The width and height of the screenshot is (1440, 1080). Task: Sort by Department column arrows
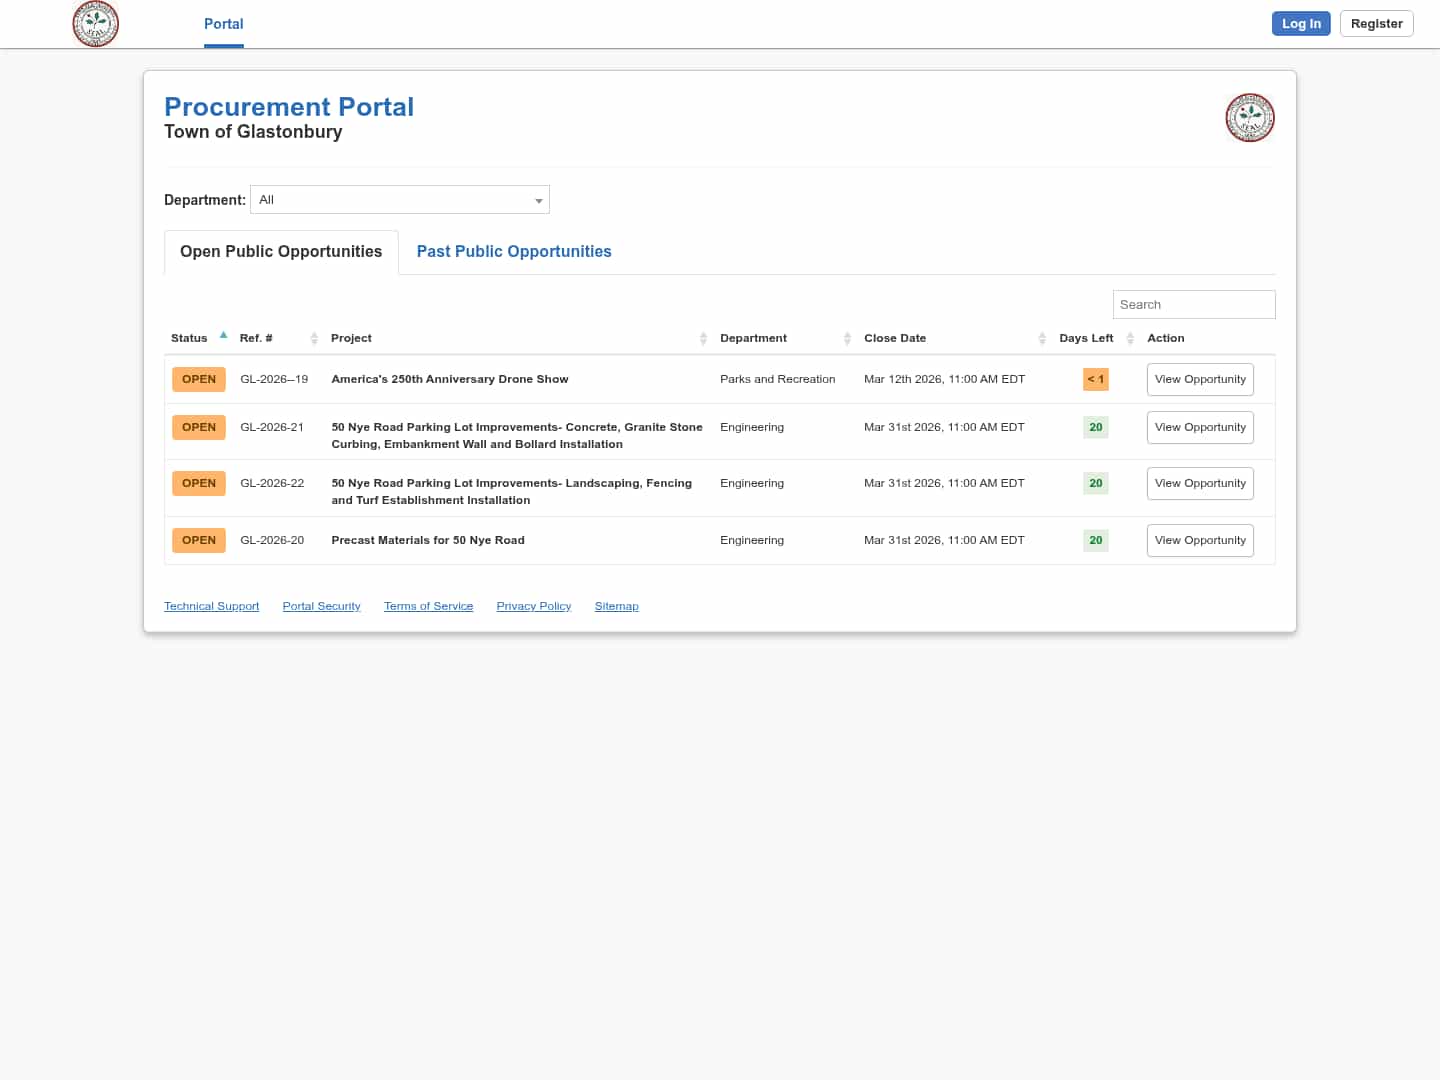coord(847,339)
